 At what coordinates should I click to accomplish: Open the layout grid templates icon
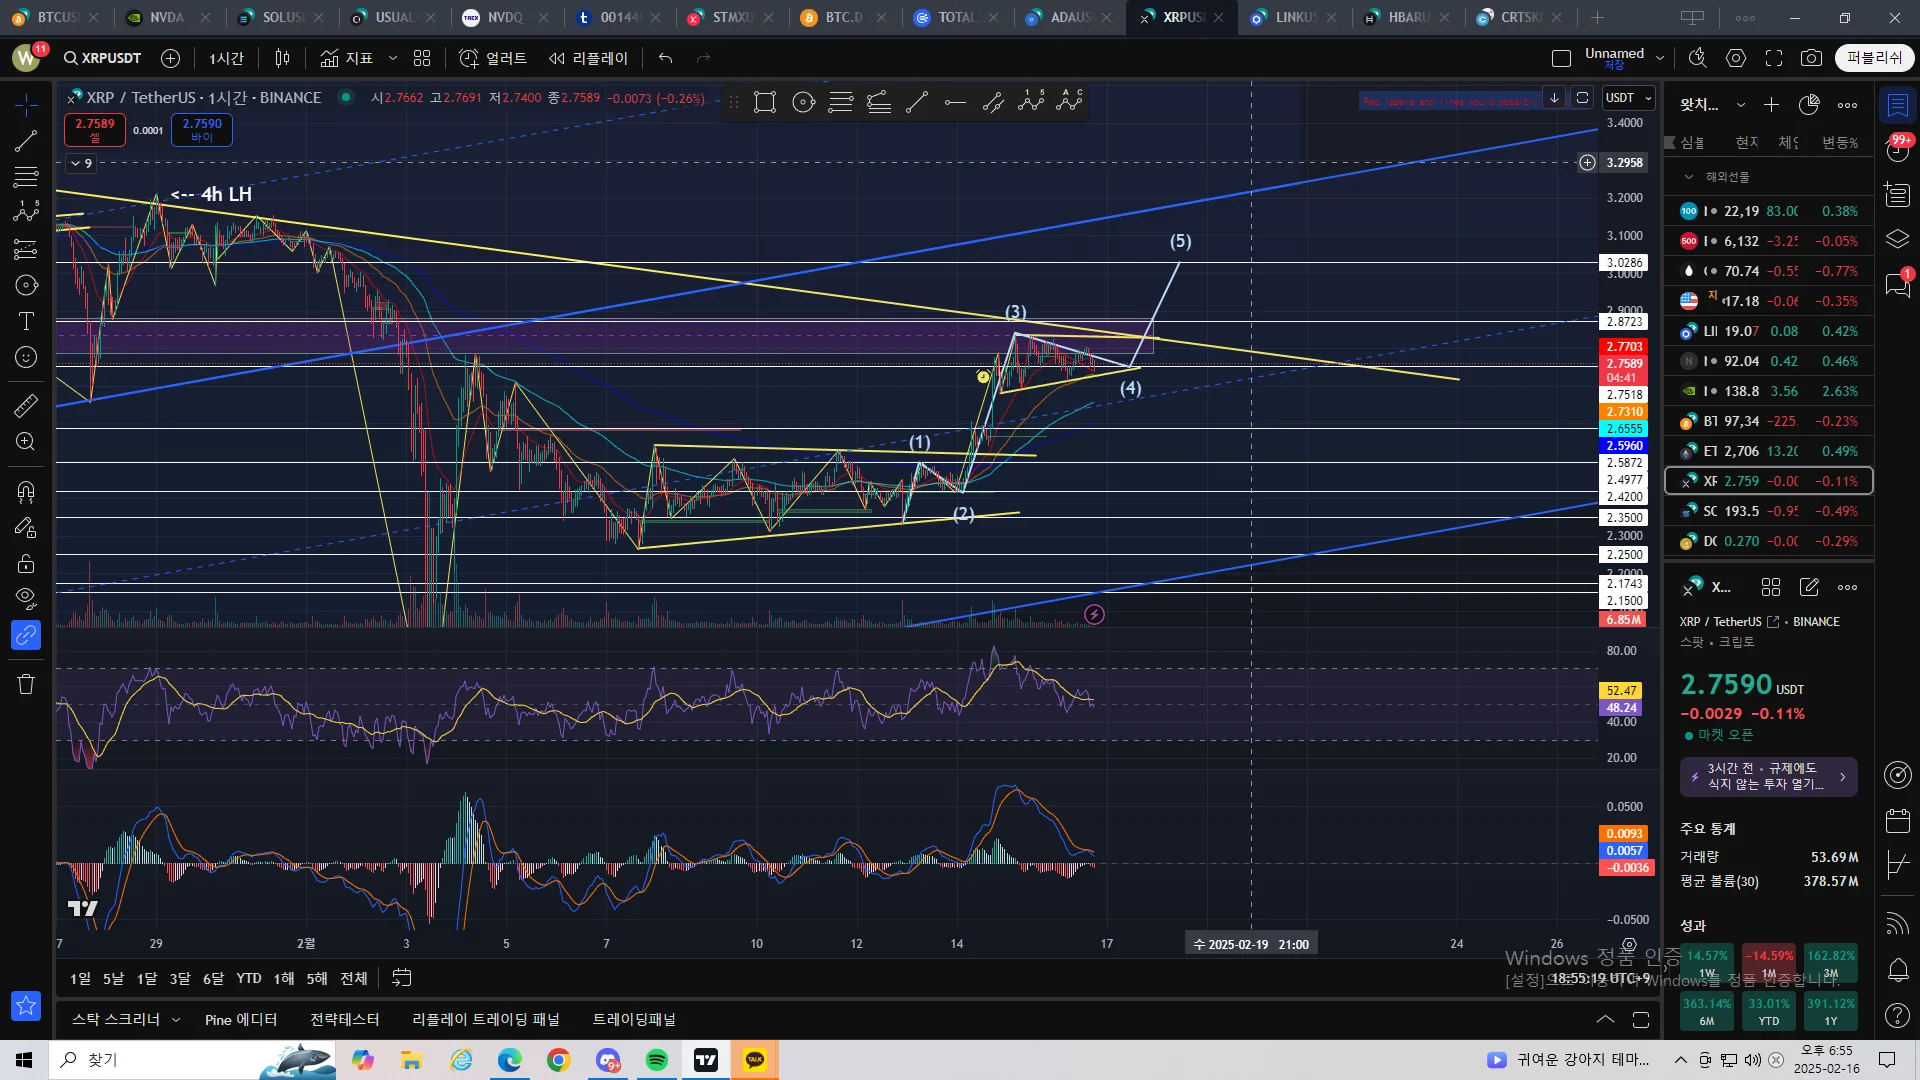(422, 58)
